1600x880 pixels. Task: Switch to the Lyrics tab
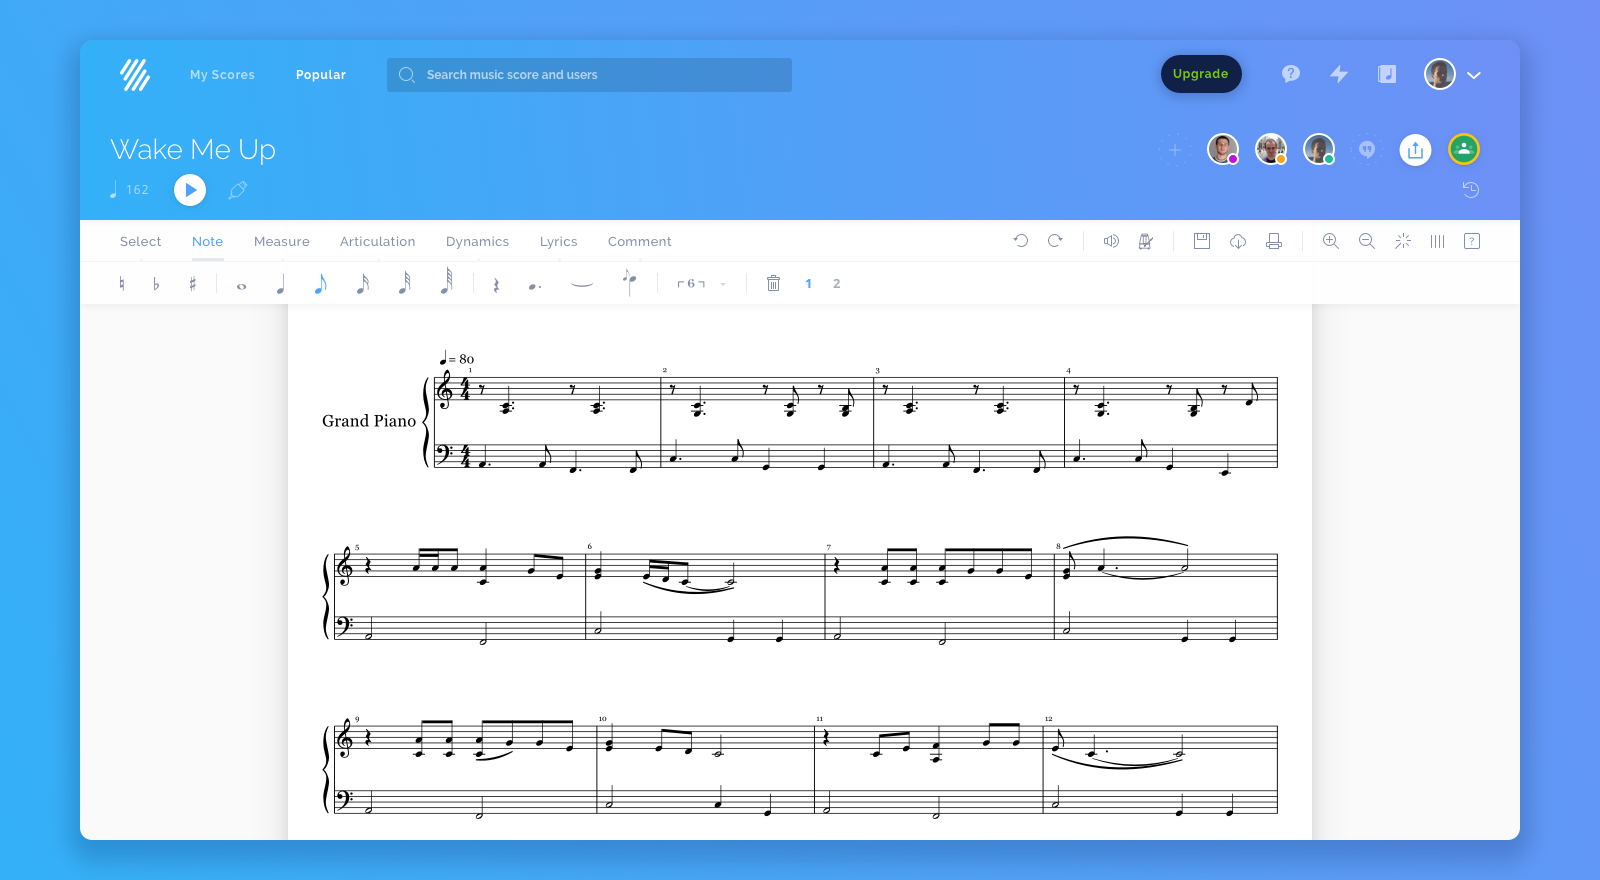tap(558, 242)
